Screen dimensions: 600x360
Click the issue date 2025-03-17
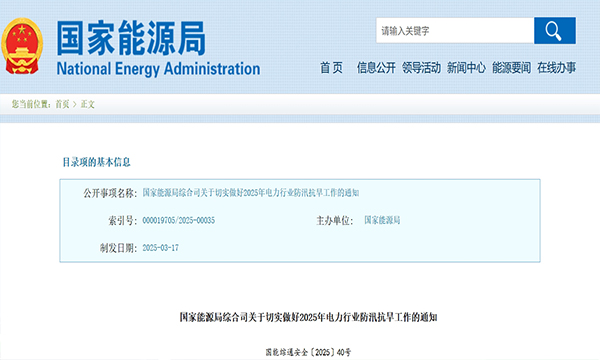pyautogui.click(x=160, y=248)
